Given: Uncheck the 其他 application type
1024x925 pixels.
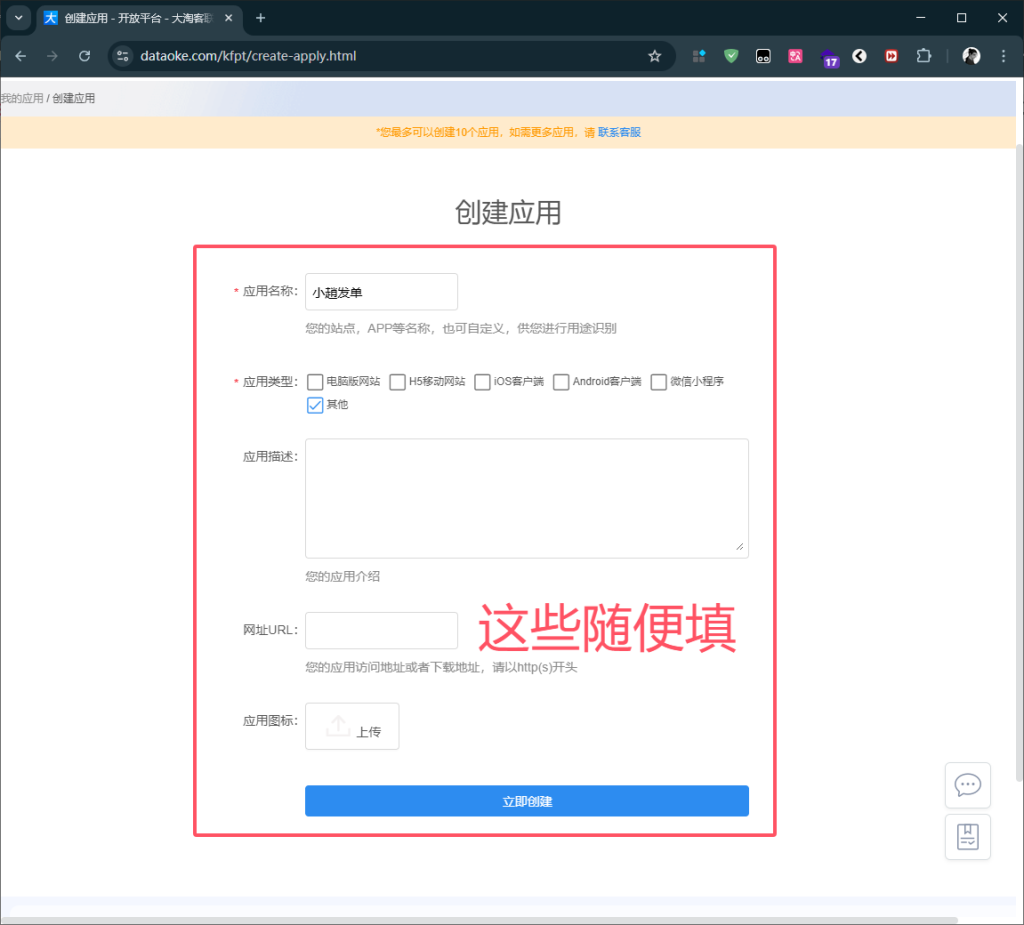Looking at the screenshot, I should click(314, 404).
